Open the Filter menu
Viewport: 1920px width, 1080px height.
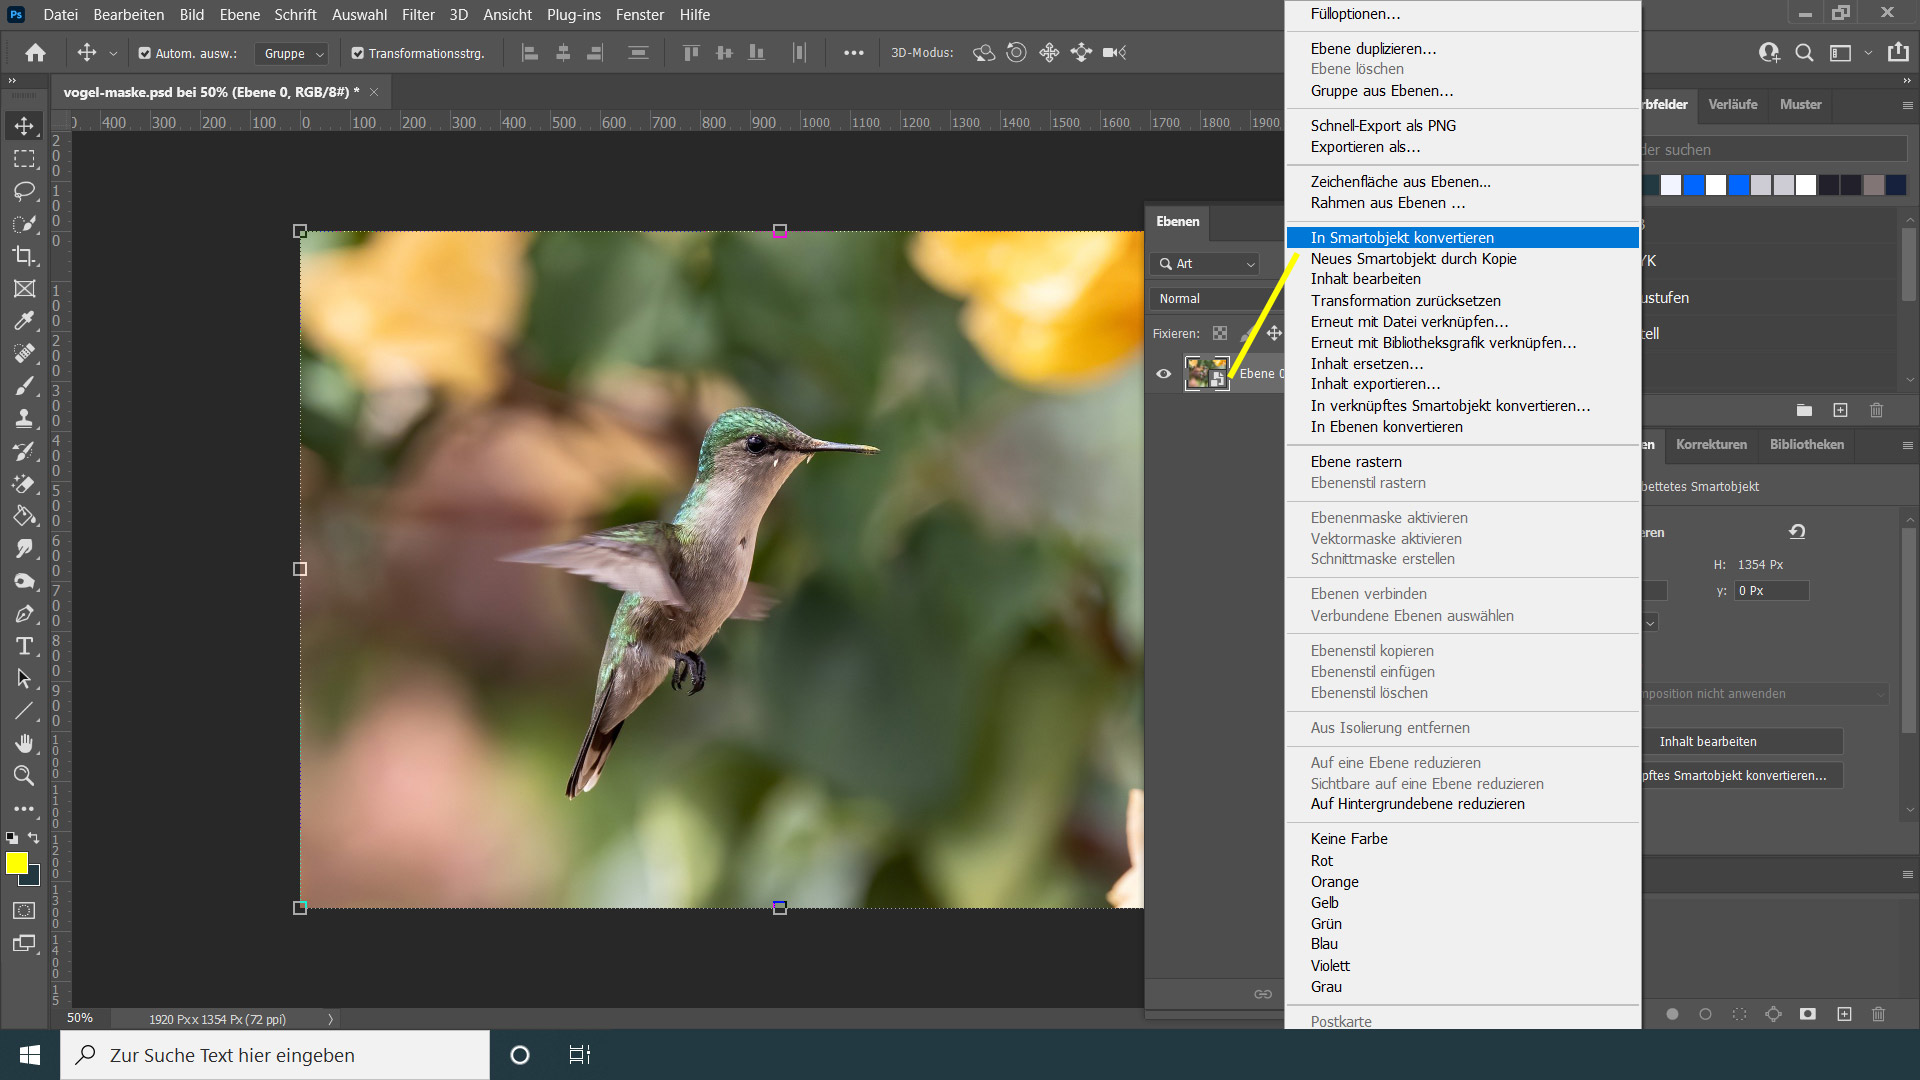[x=418, y=15]
